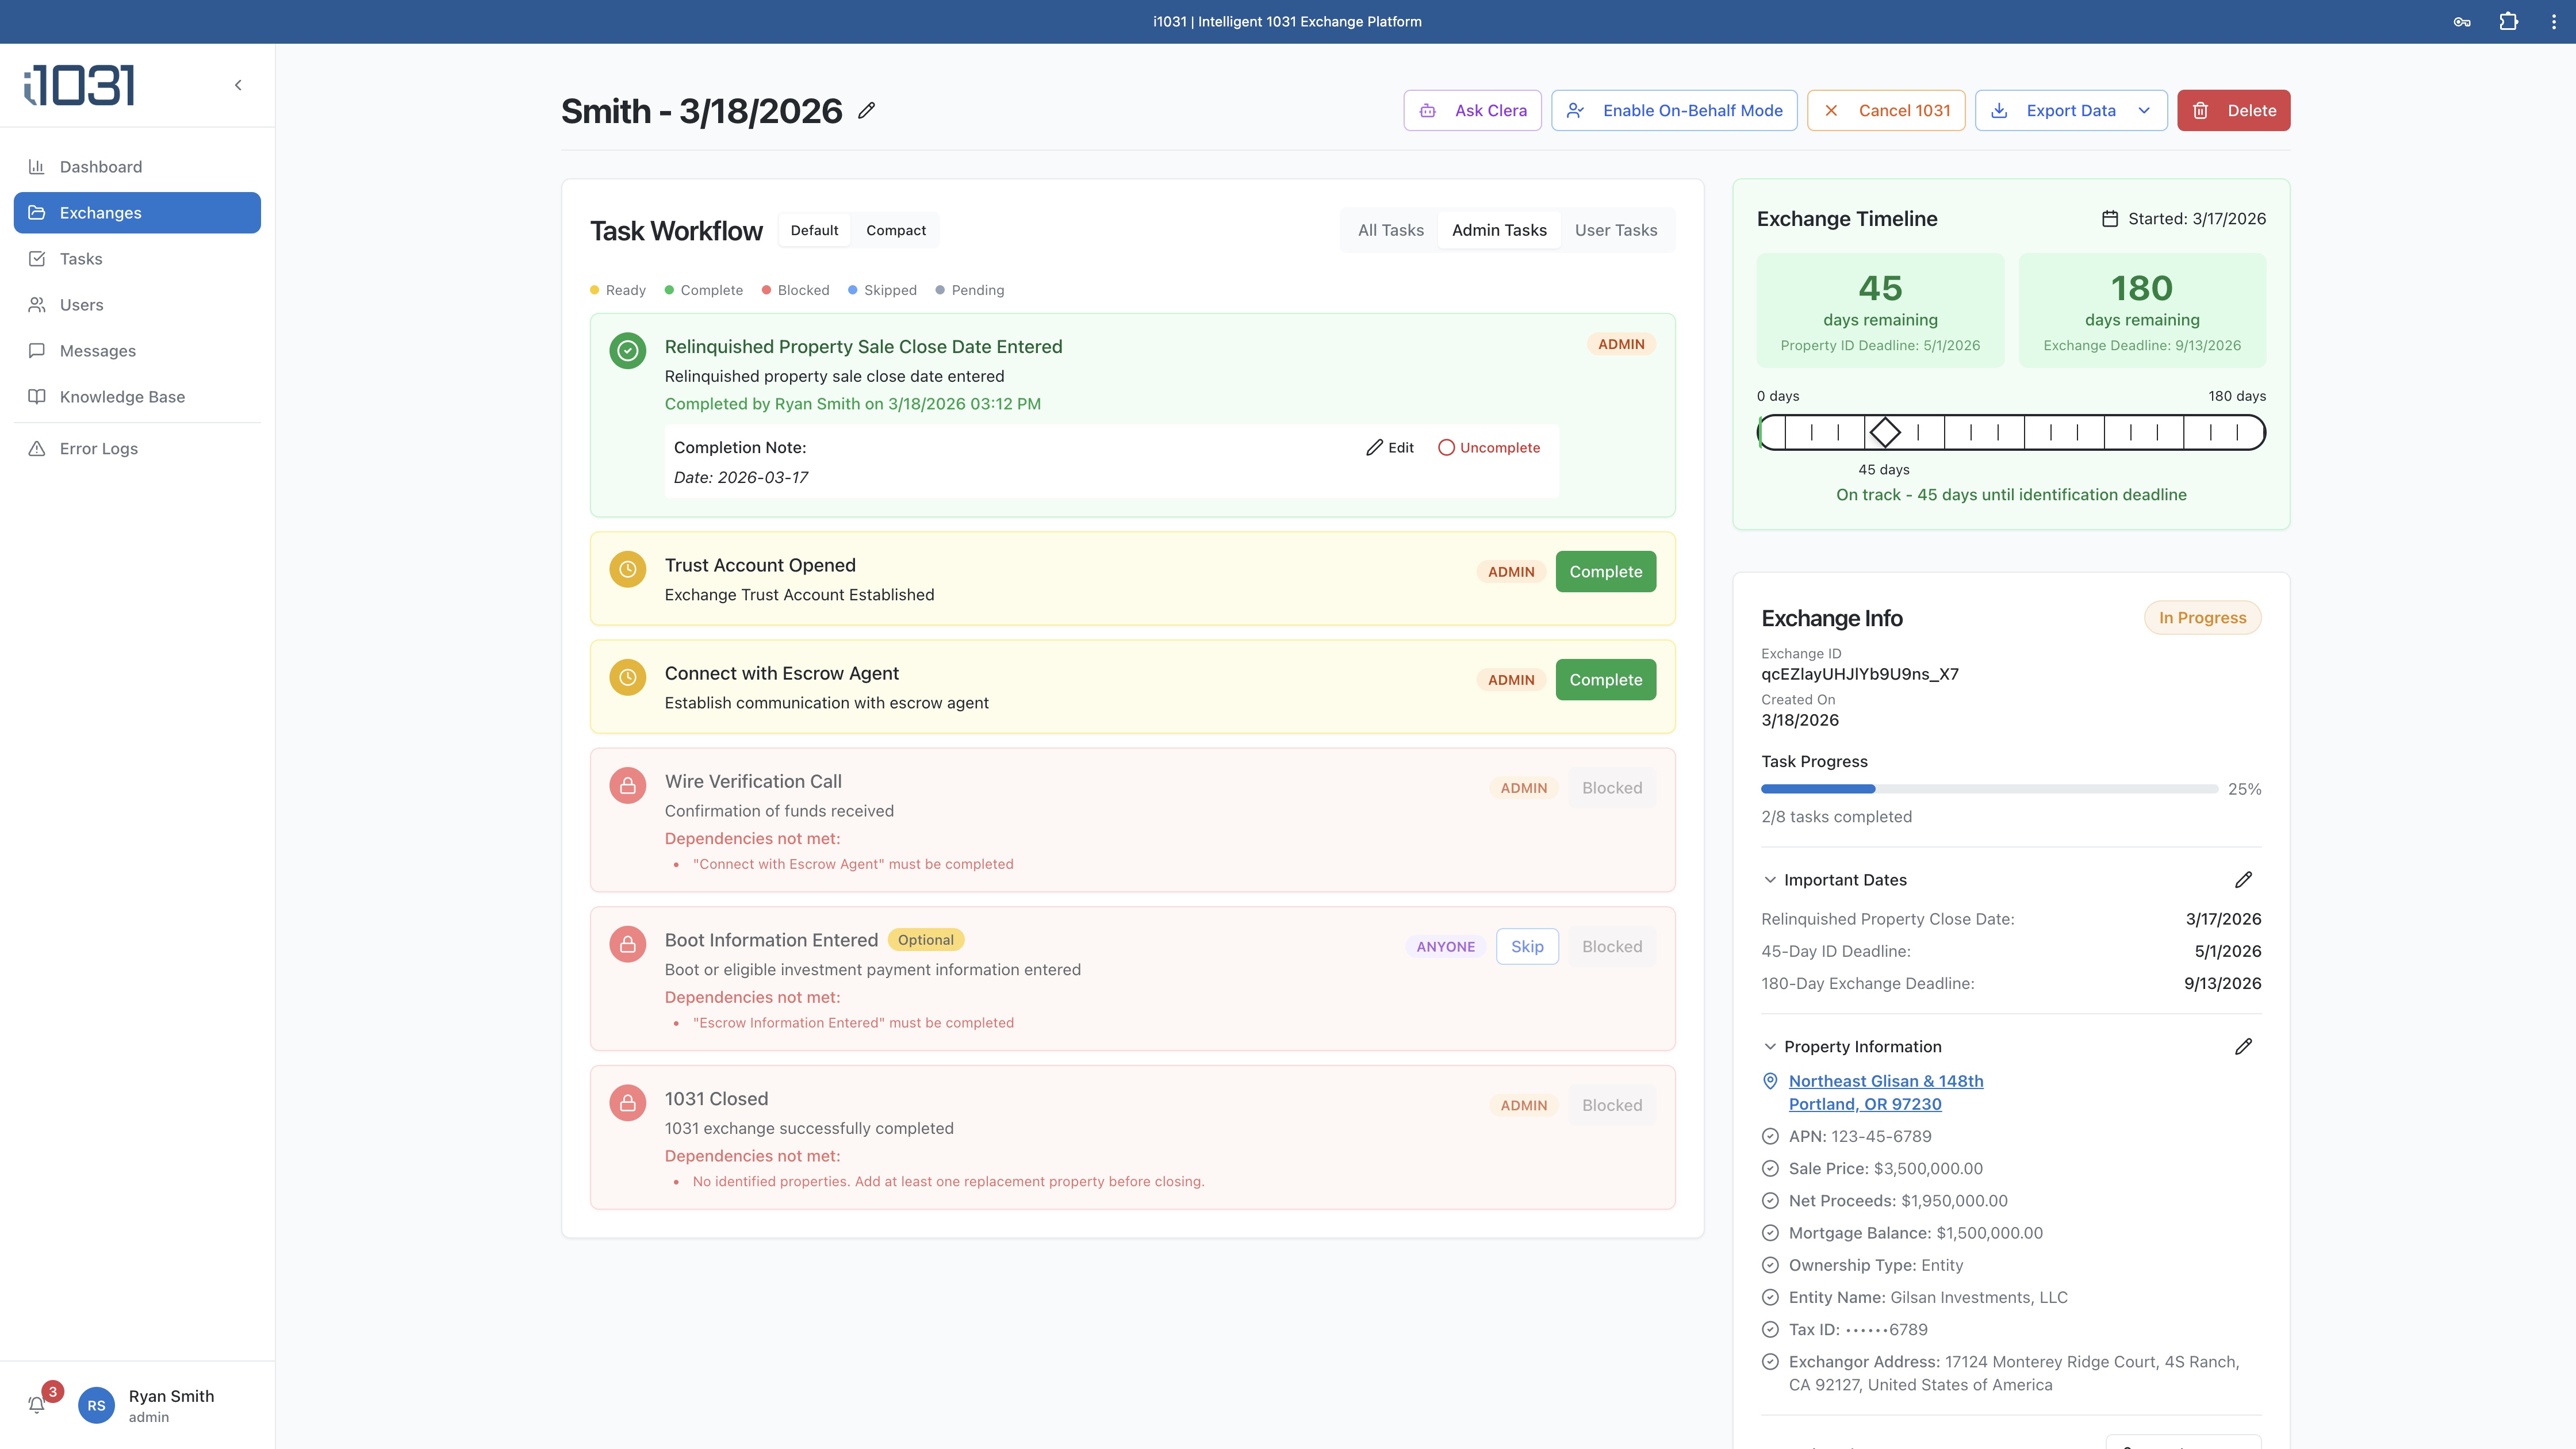Open Knowledge Base from sidebar

(122, 397)
